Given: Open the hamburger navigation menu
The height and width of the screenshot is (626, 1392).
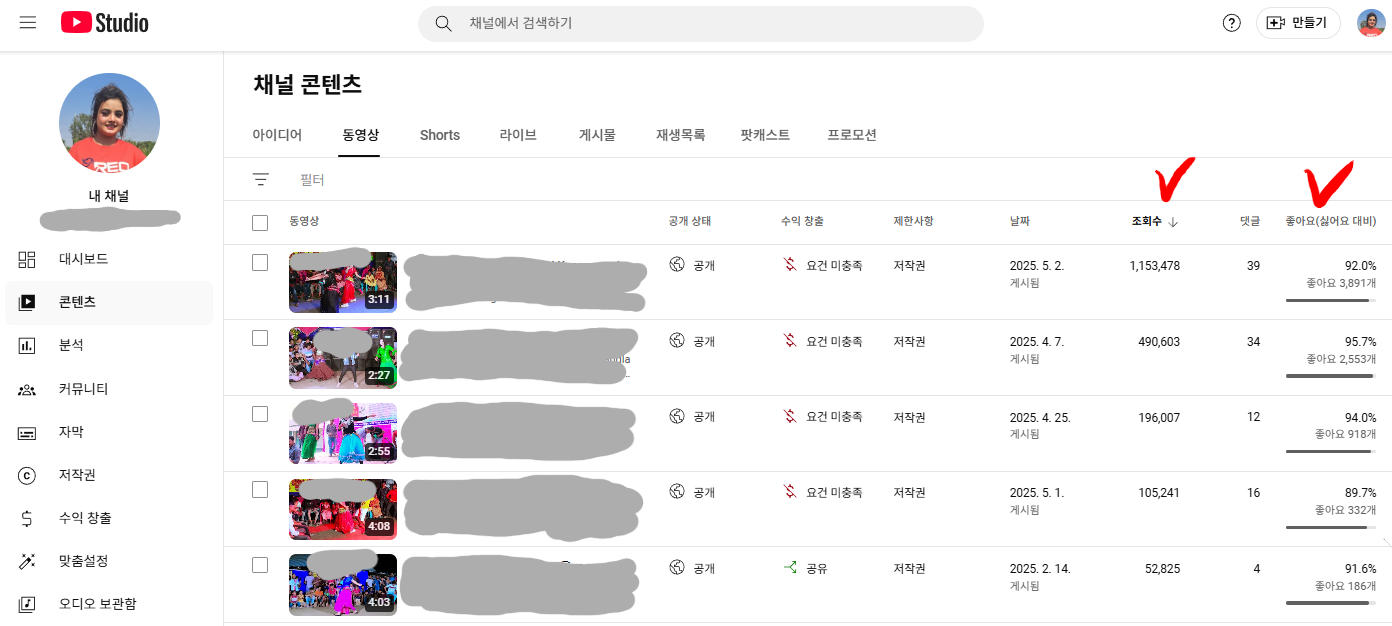Looking at the screenshot, I should [x=28, y=22].
